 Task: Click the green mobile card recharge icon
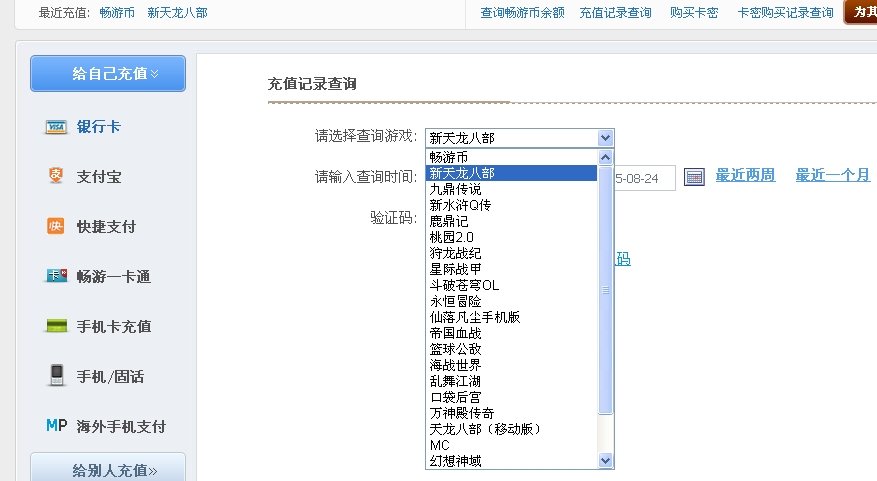tap(56, 326)
